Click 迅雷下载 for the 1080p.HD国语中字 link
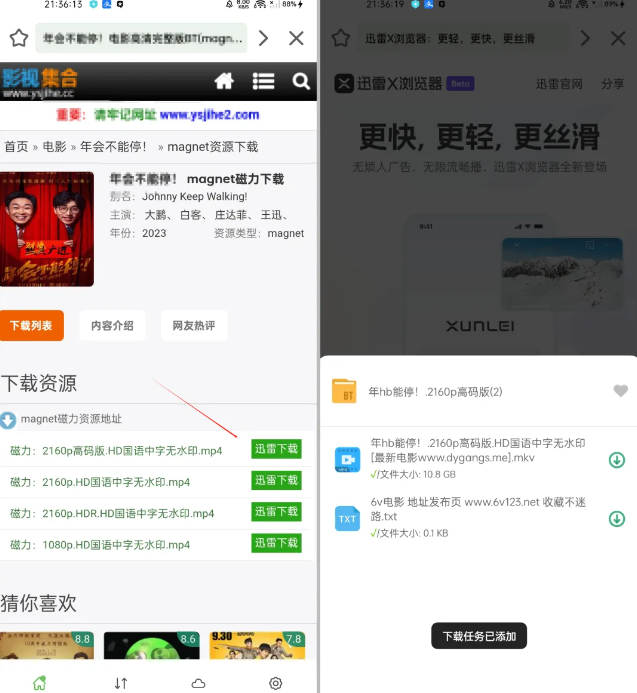This screenshot has height=693, width=637. pos(276,544)
